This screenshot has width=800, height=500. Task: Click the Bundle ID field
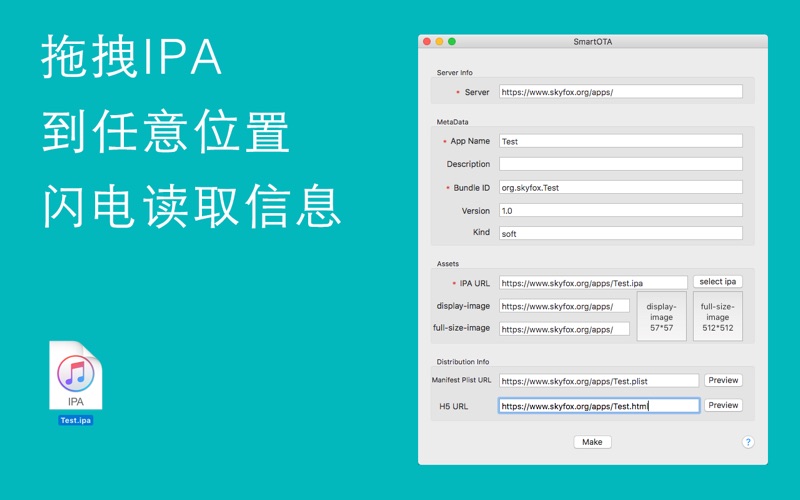coord(620,187)
